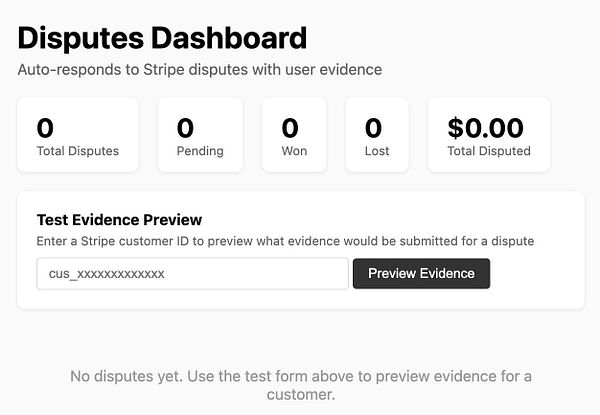This screenshot has height=415, width=600.
Task: Click the word 'customer' ending the empty message
Action: click(300, 395)
